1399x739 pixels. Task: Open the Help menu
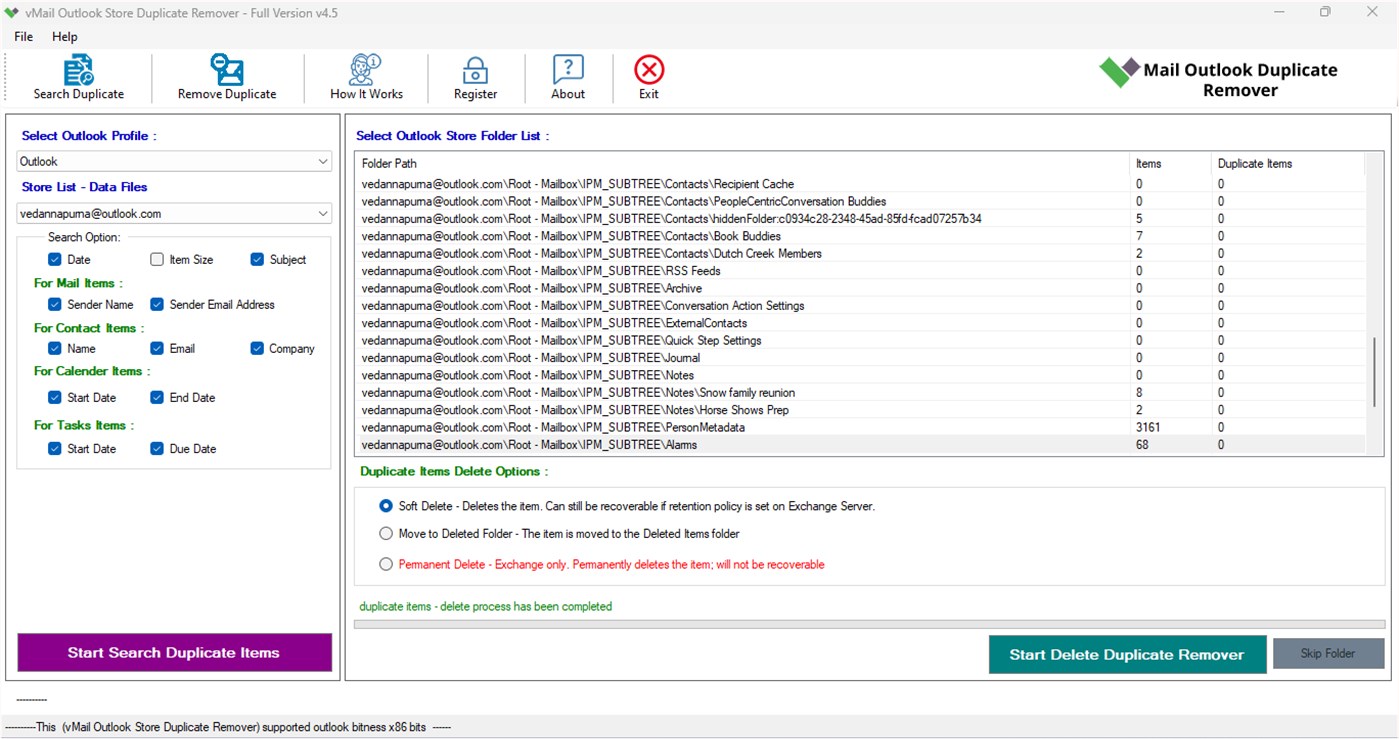[64, 36]
